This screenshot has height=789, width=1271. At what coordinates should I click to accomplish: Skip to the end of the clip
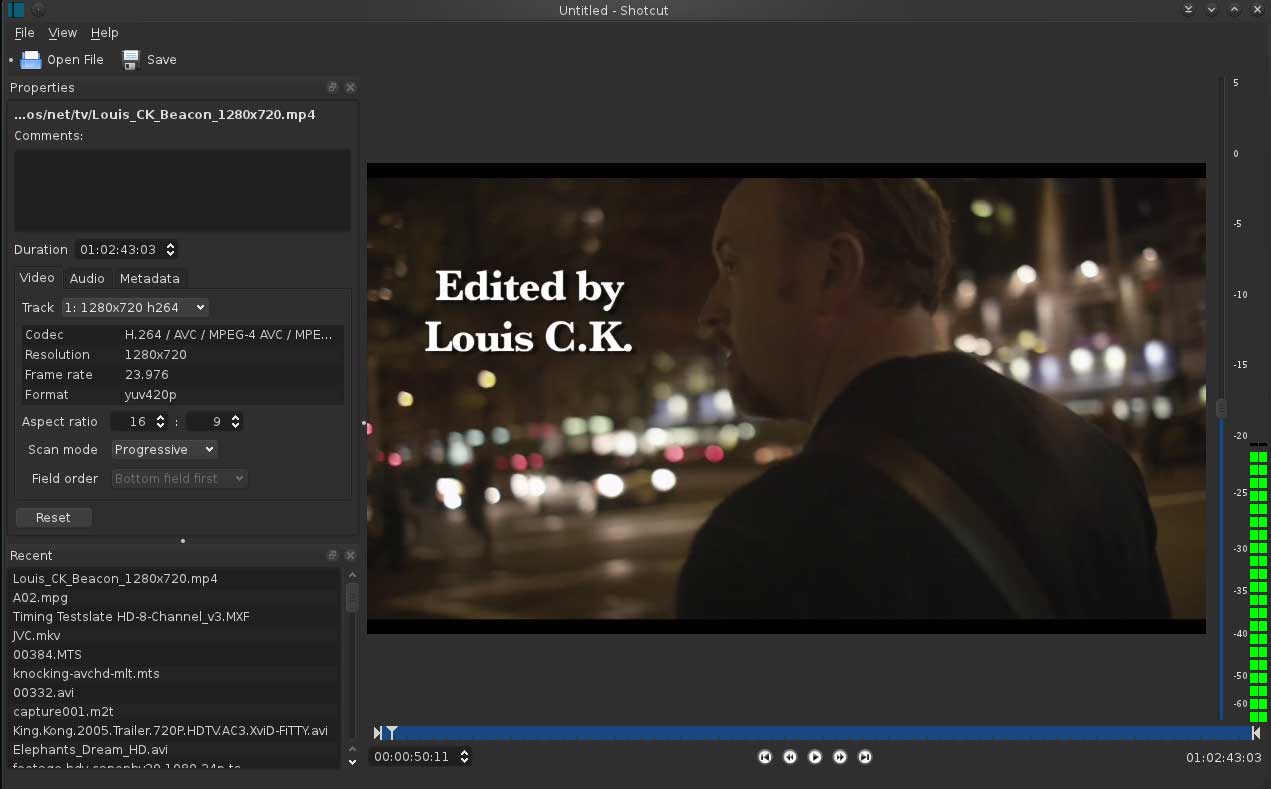pos(865,757)
